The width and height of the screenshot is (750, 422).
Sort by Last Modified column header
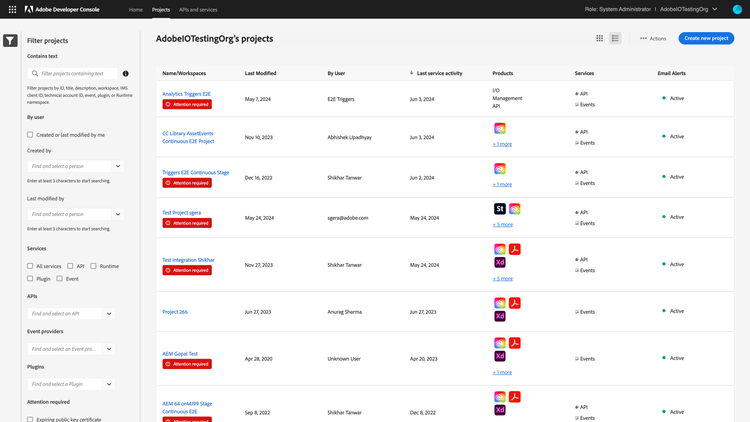(x=261, y=73)
